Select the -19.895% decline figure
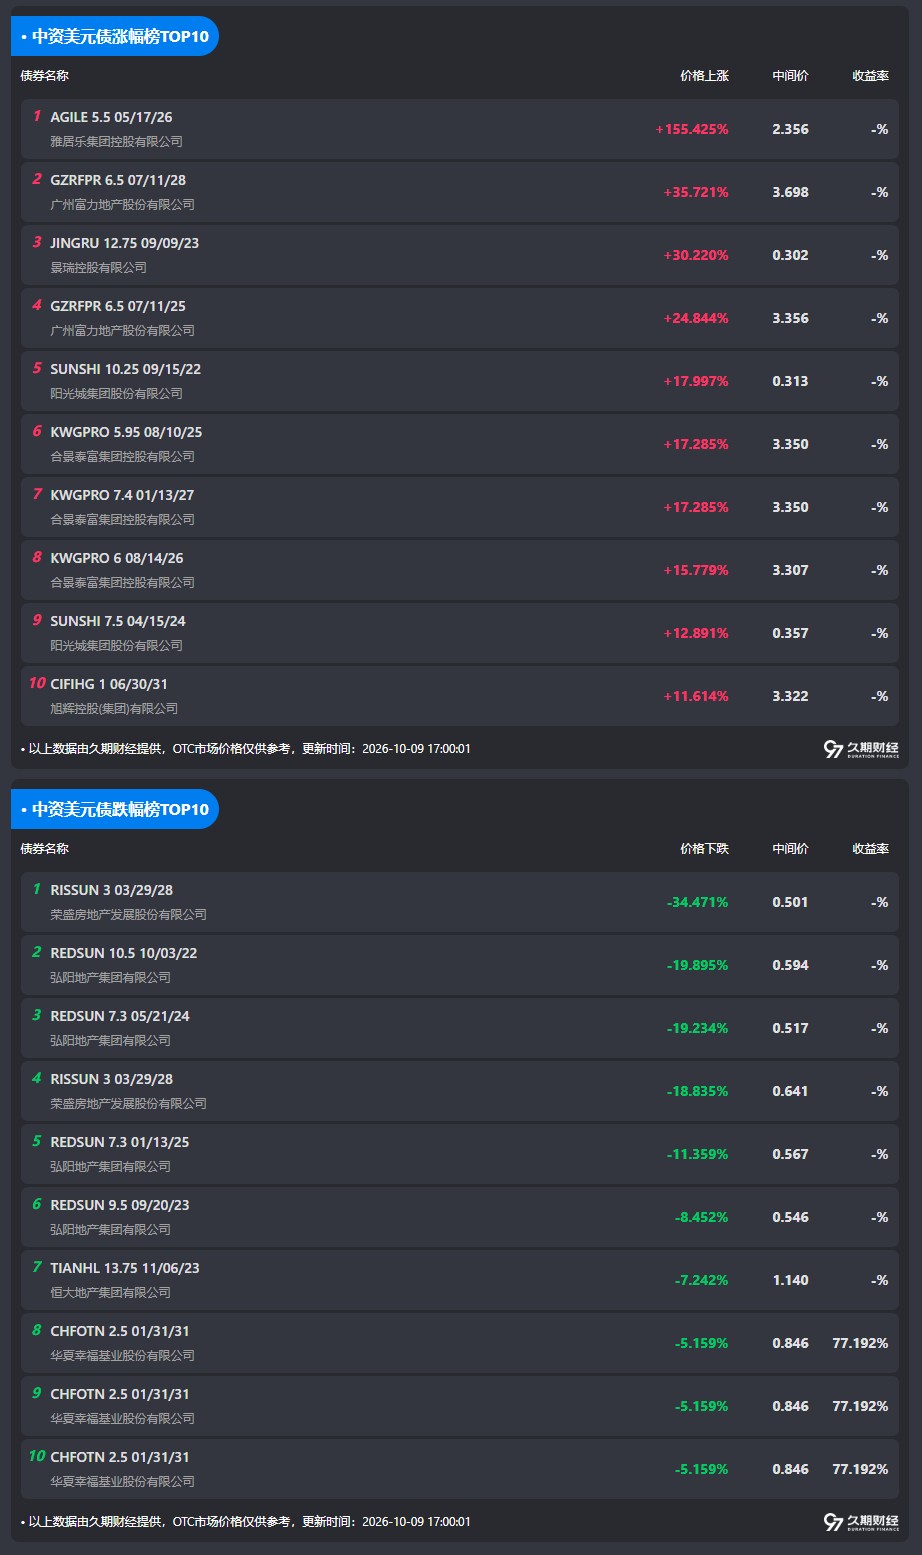This screenshot has height=1555, width=922. point(698,965)
